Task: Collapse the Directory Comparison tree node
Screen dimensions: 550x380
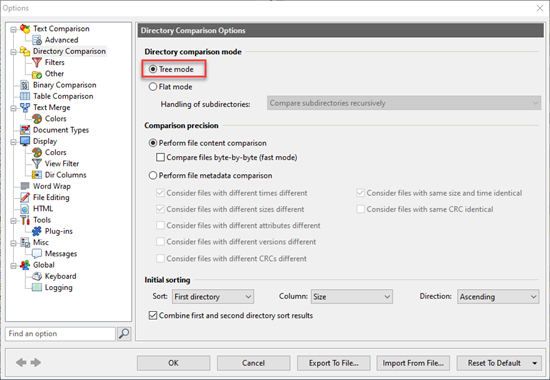Action: click(x=13, y=52)
